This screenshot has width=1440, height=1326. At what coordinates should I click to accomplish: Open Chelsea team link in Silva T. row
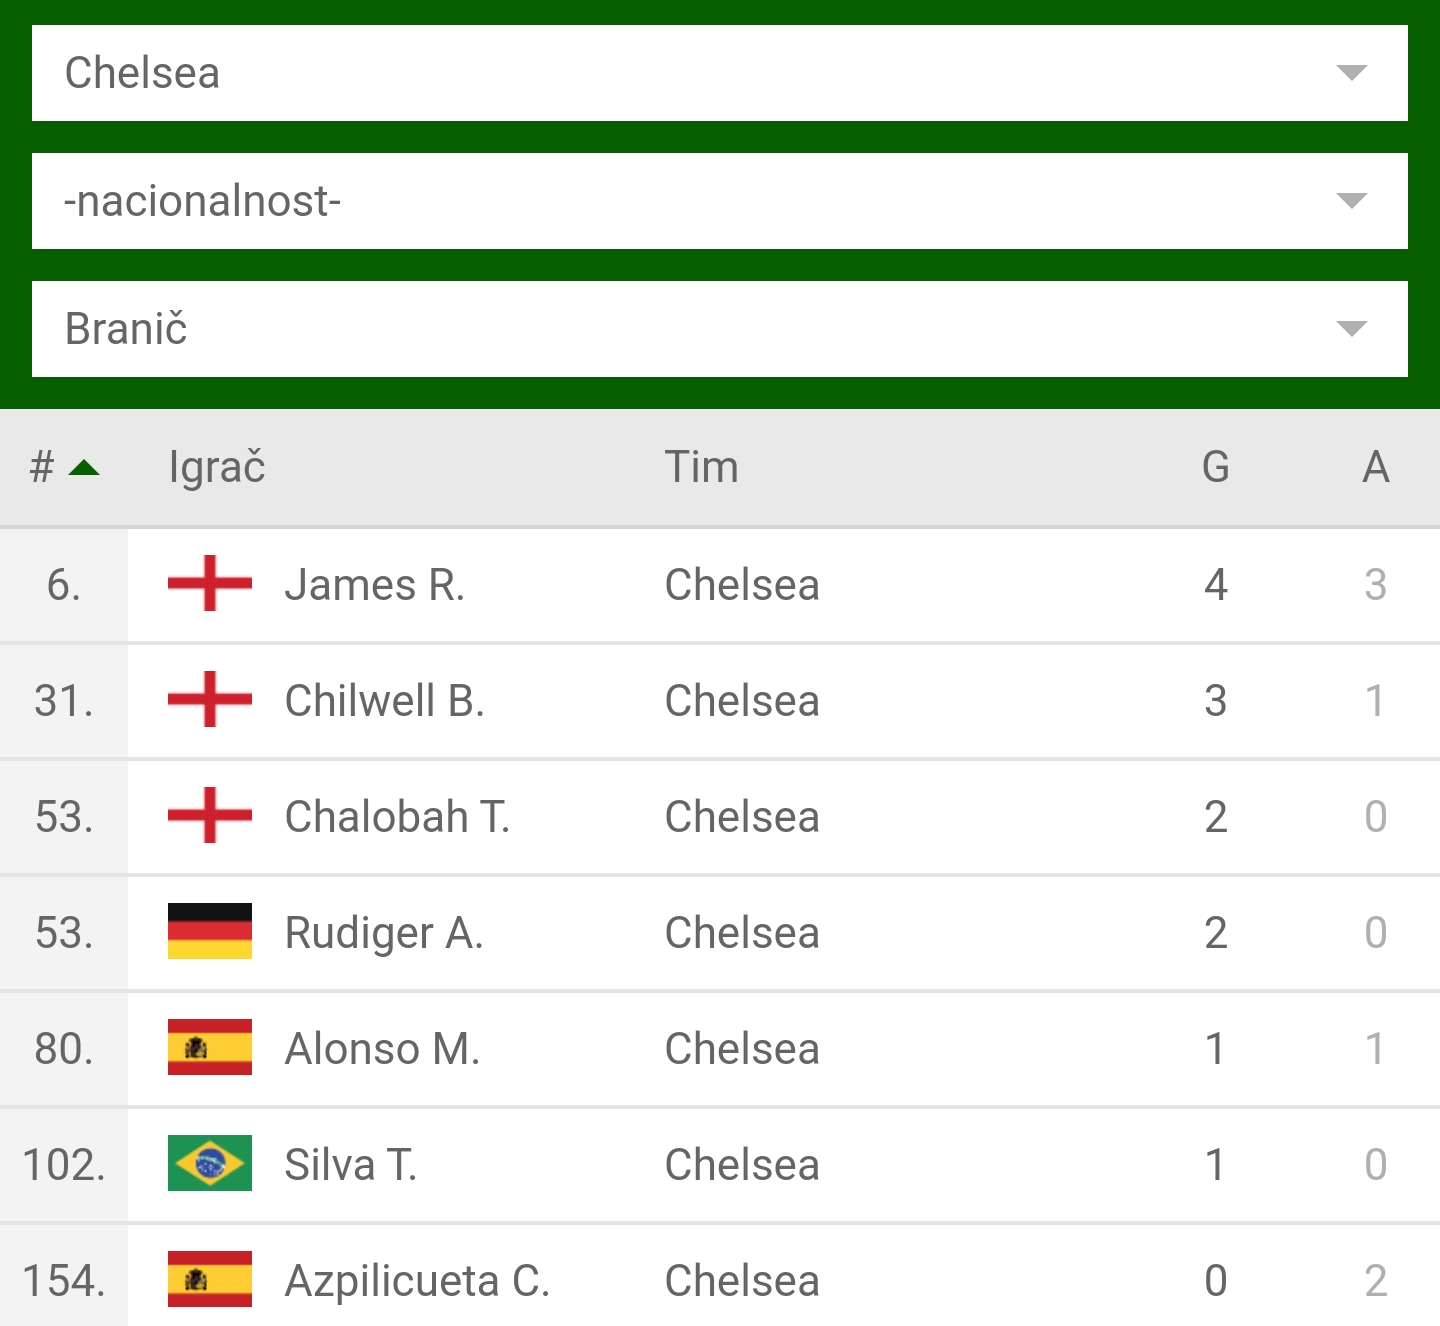[x=742, y=1165]
